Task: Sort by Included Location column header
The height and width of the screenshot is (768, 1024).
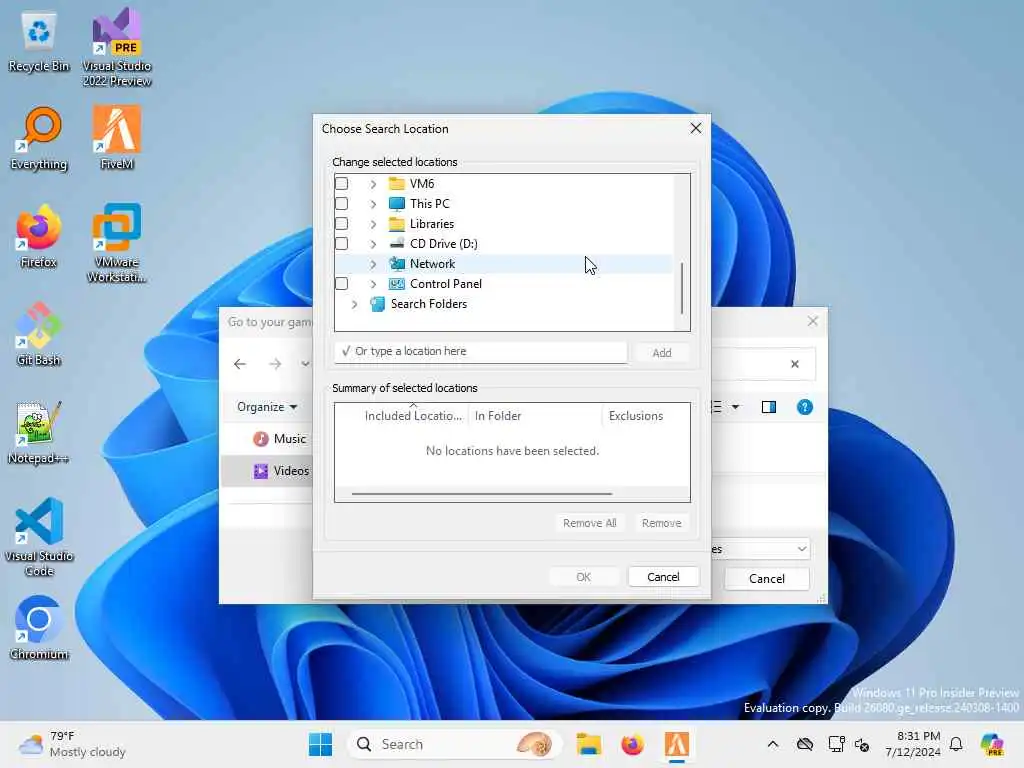Action: coord(413,416)
